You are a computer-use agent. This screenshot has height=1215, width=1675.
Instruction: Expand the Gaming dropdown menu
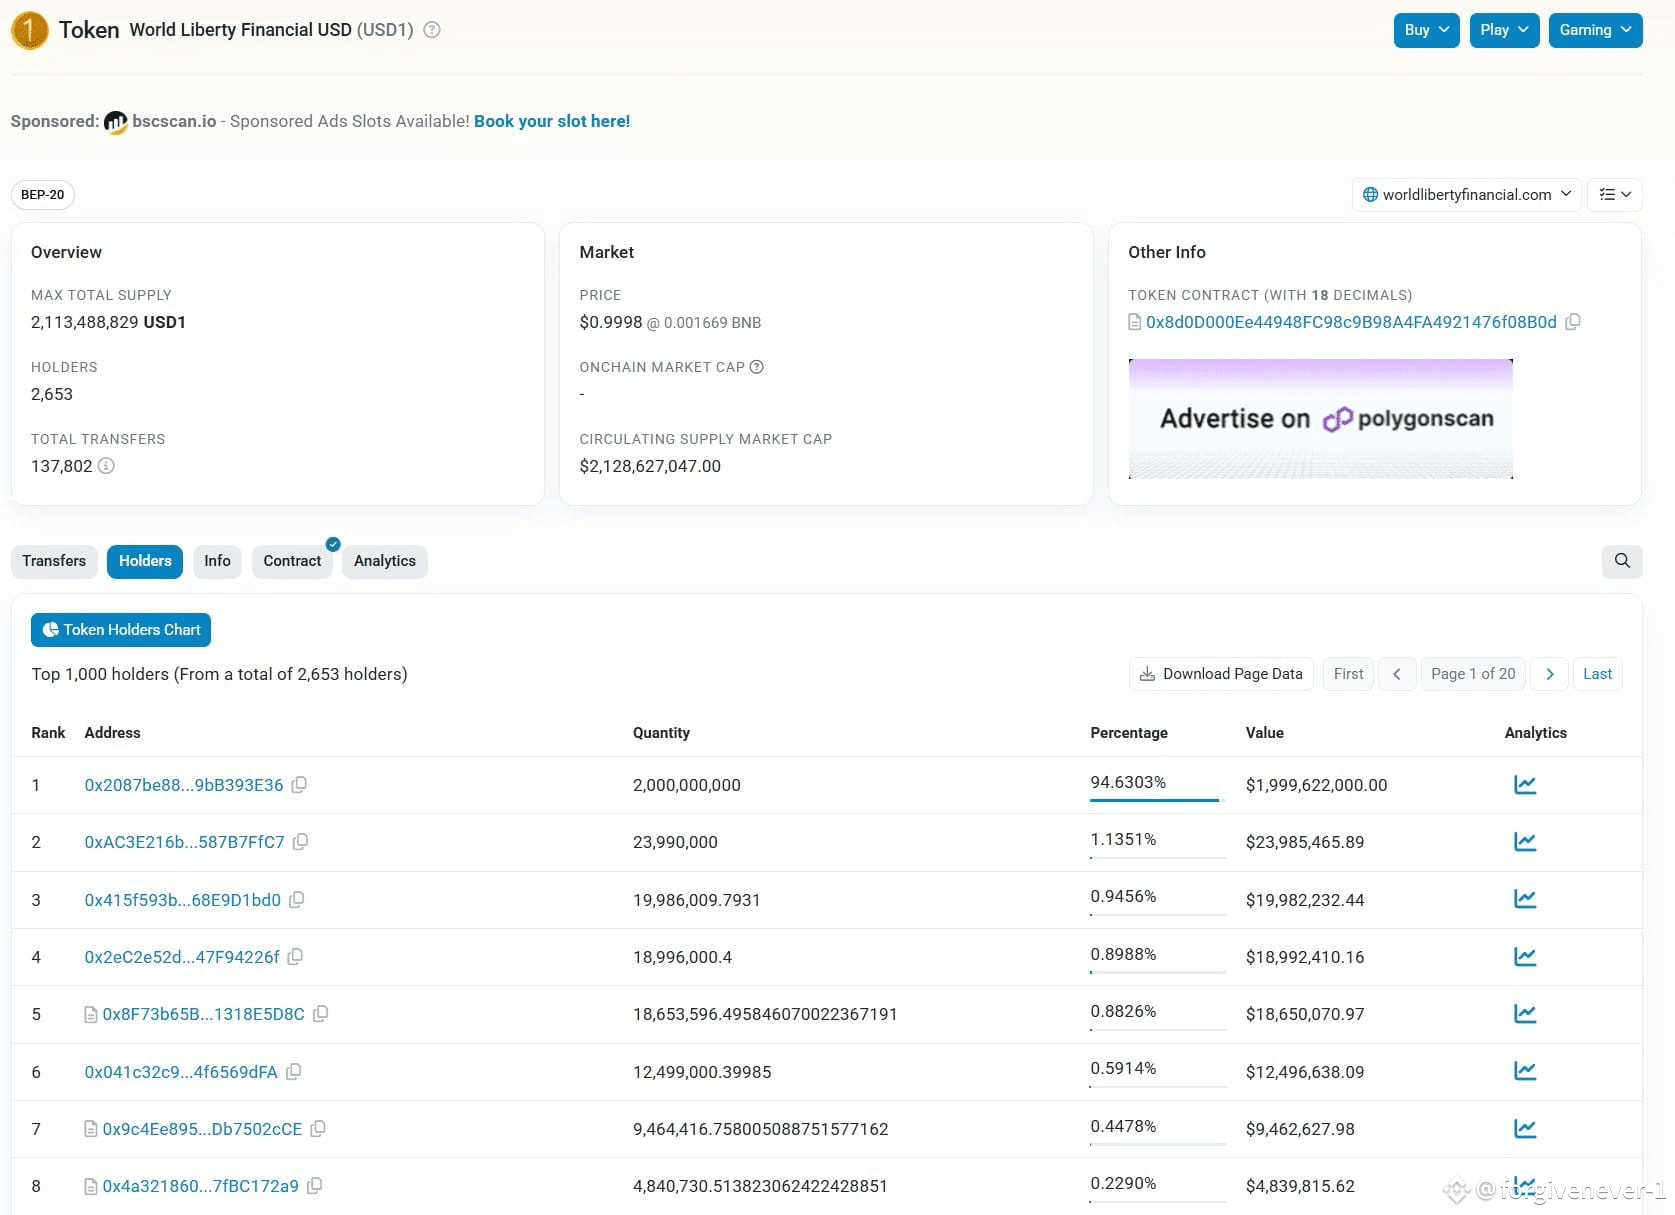(1595, 30)
